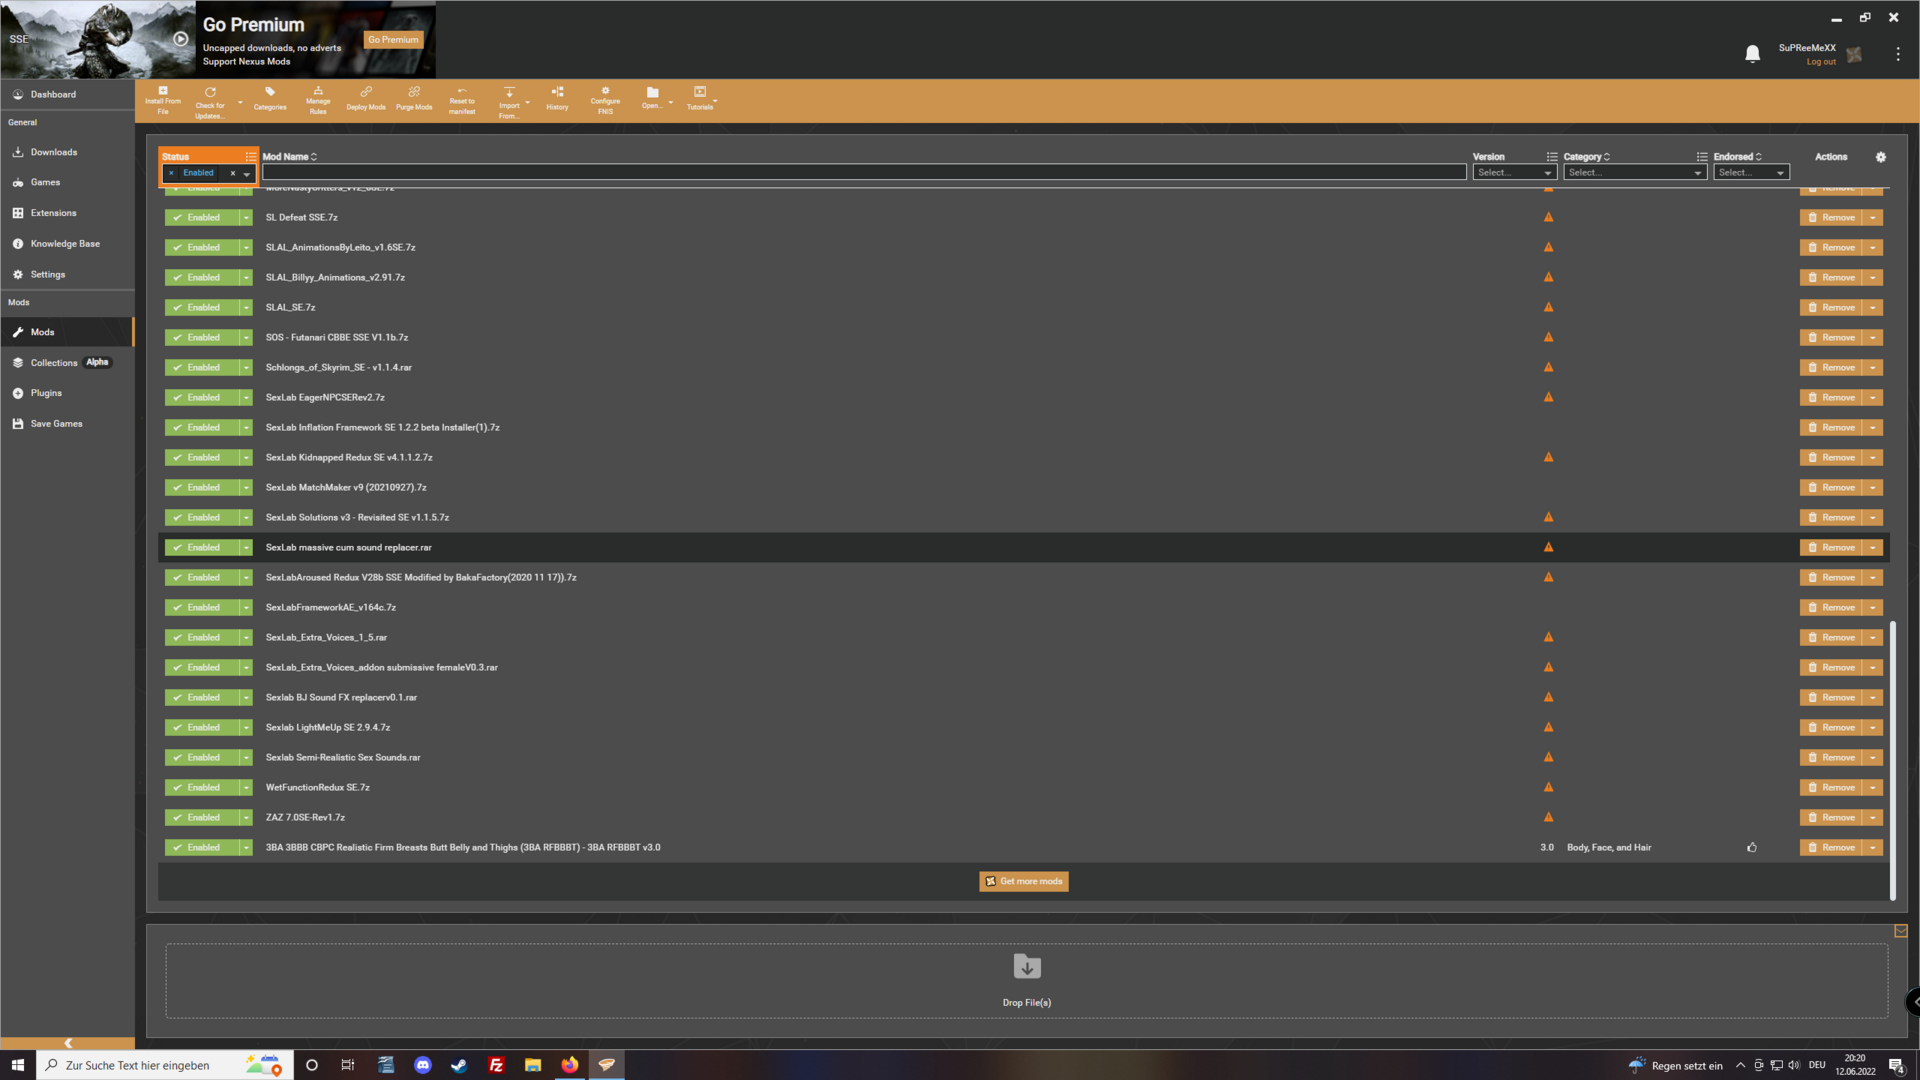This screenshot has height=1080, width=1920.
Task: Open Firefox from taskbar
Action: click(569, 1065)
